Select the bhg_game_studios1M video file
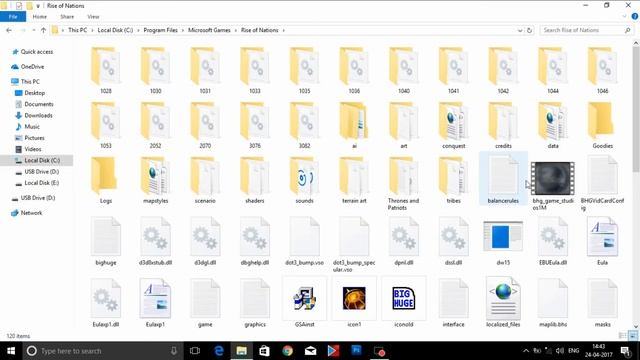 [x=553, y=182]
